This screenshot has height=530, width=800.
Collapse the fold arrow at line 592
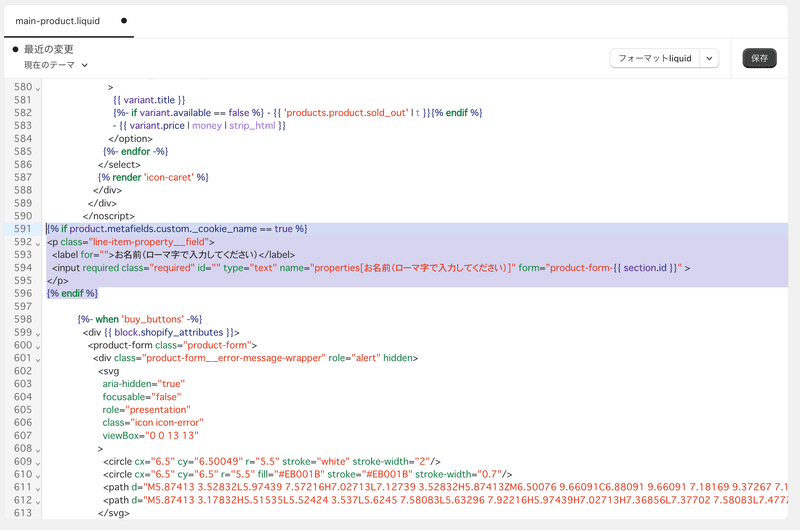38,242
